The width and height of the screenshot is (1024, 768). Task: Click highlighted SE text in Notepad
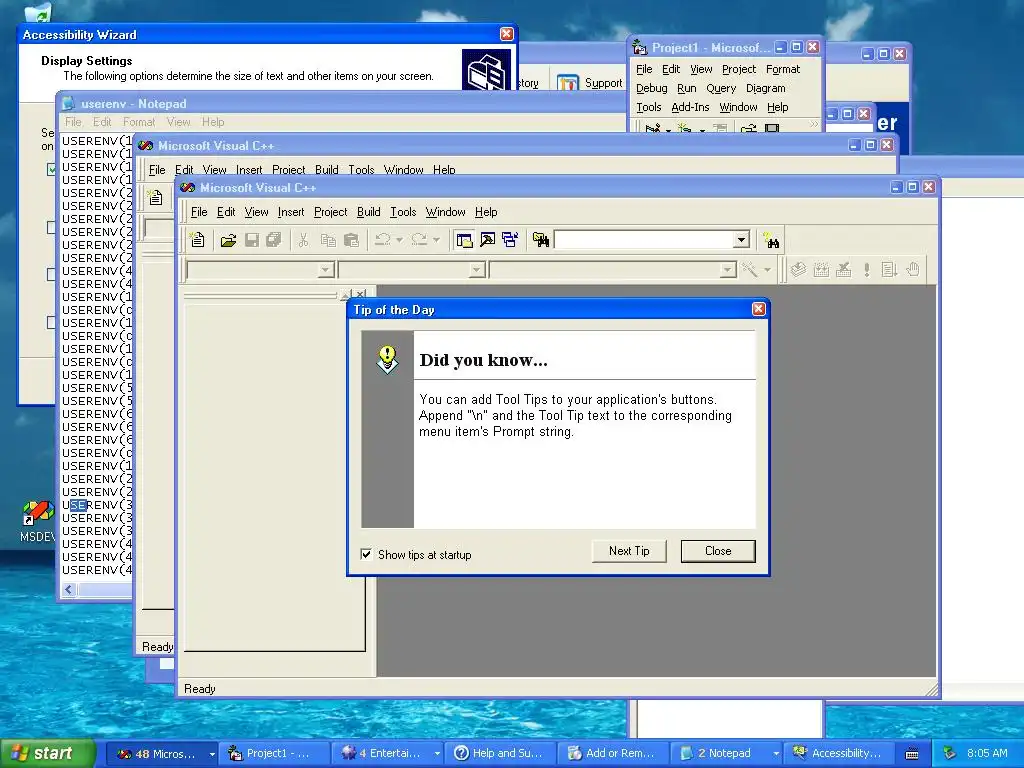click(x=78, y=505)
